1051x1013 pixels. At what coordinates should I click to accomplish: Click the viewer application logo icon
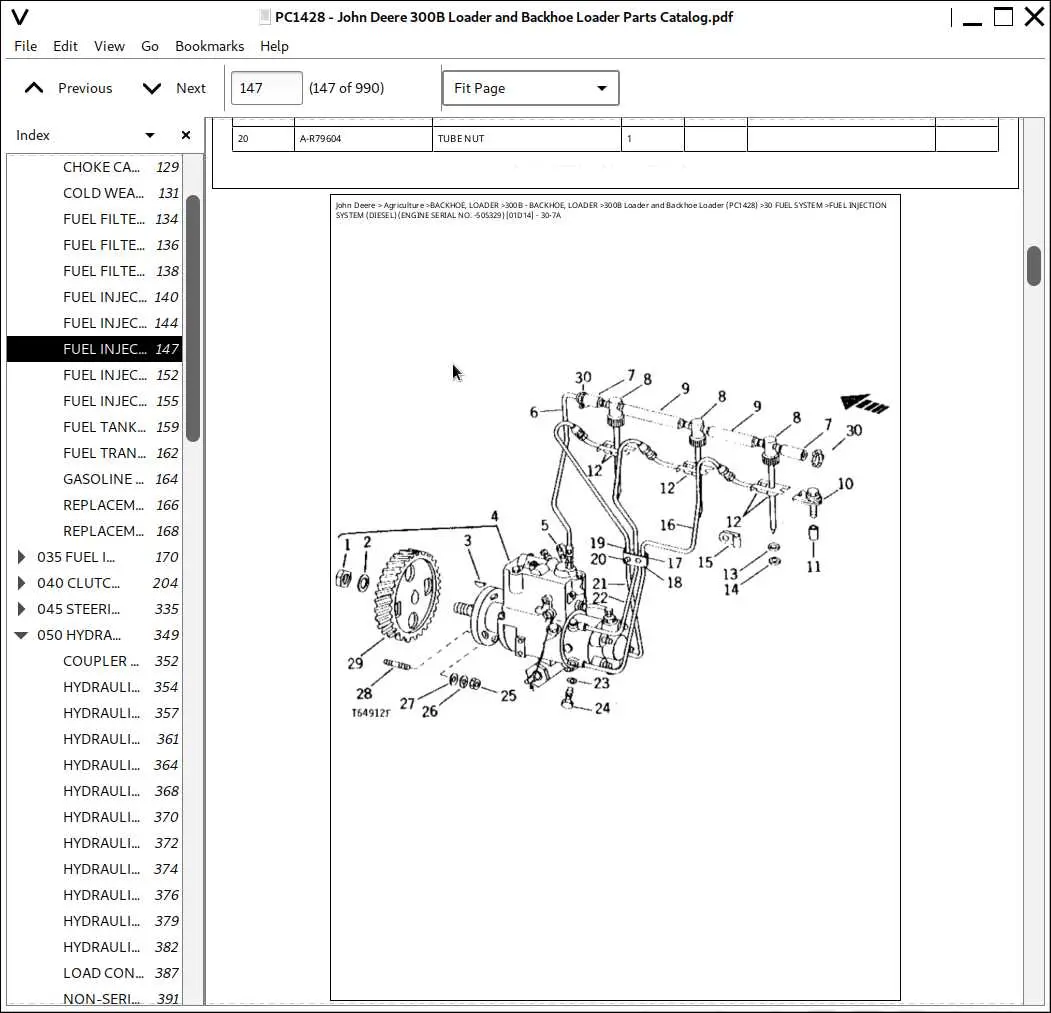pos(20,17)
